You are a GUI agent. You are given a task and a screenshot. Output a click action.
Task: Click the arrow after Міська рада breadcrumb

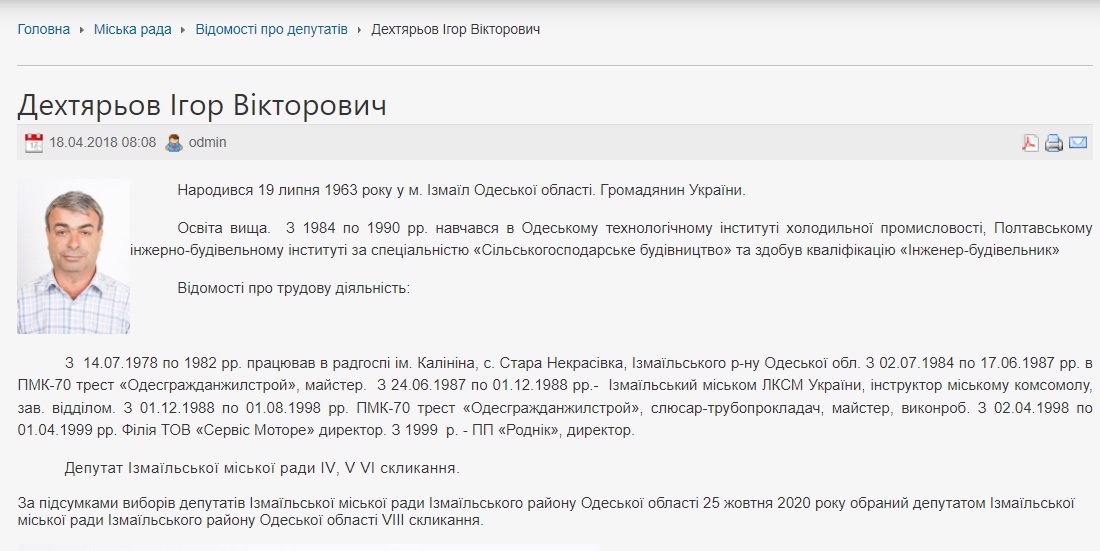(184, 30)
